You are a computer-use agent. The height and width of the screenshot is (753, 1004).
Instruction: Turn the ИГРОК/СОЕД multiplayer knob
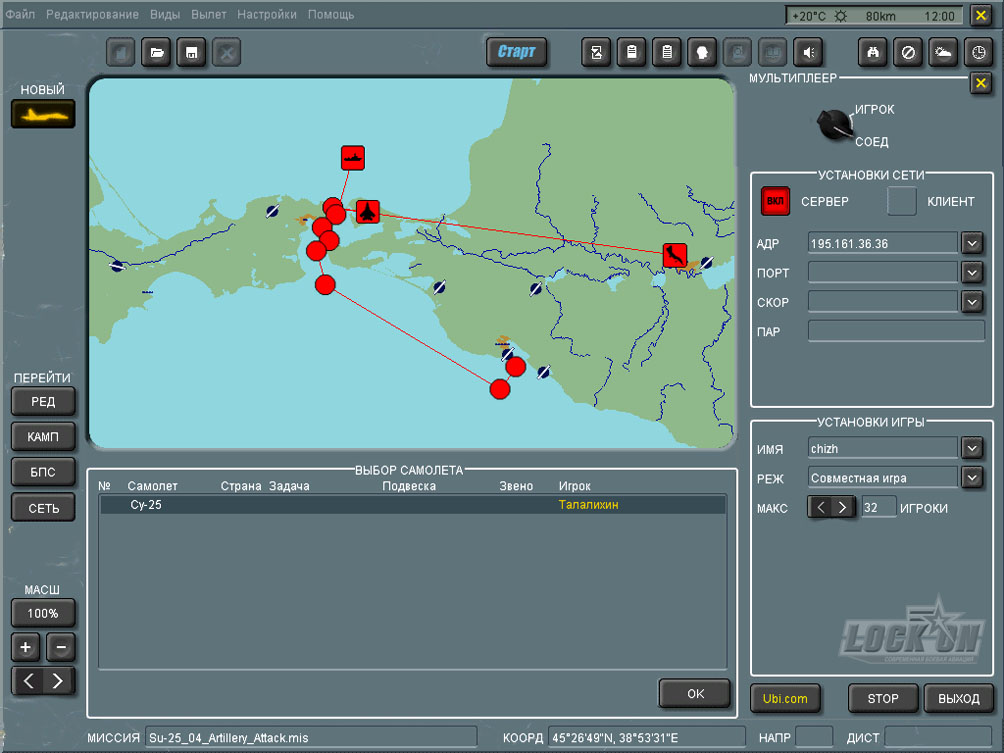(833, 126)
